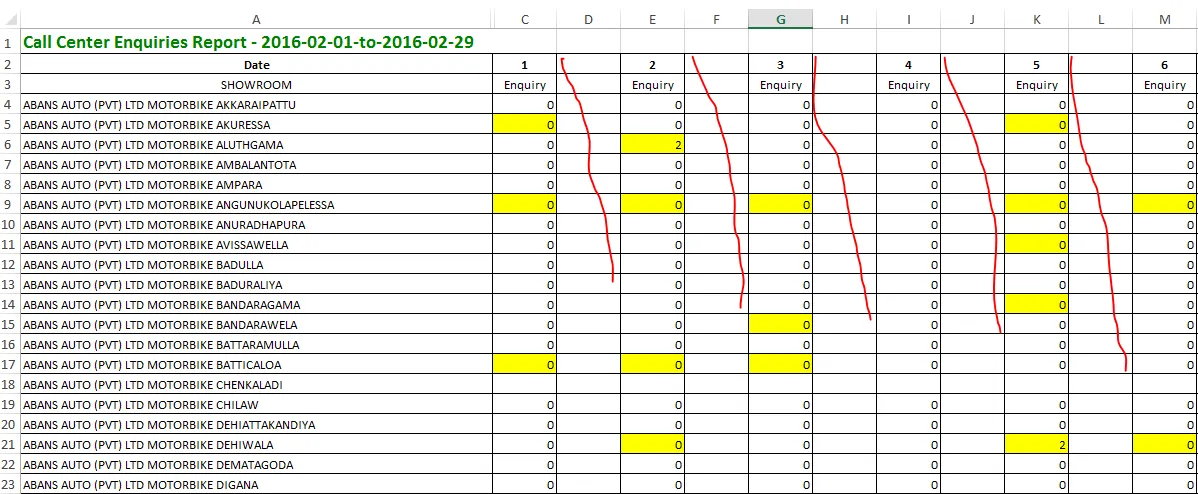1198x494 pixels.
Task: Select ABANS AUTO MOTORBIKE ALUTHGAMA cell
Action: pyautogui.click(x=256, y=144)
